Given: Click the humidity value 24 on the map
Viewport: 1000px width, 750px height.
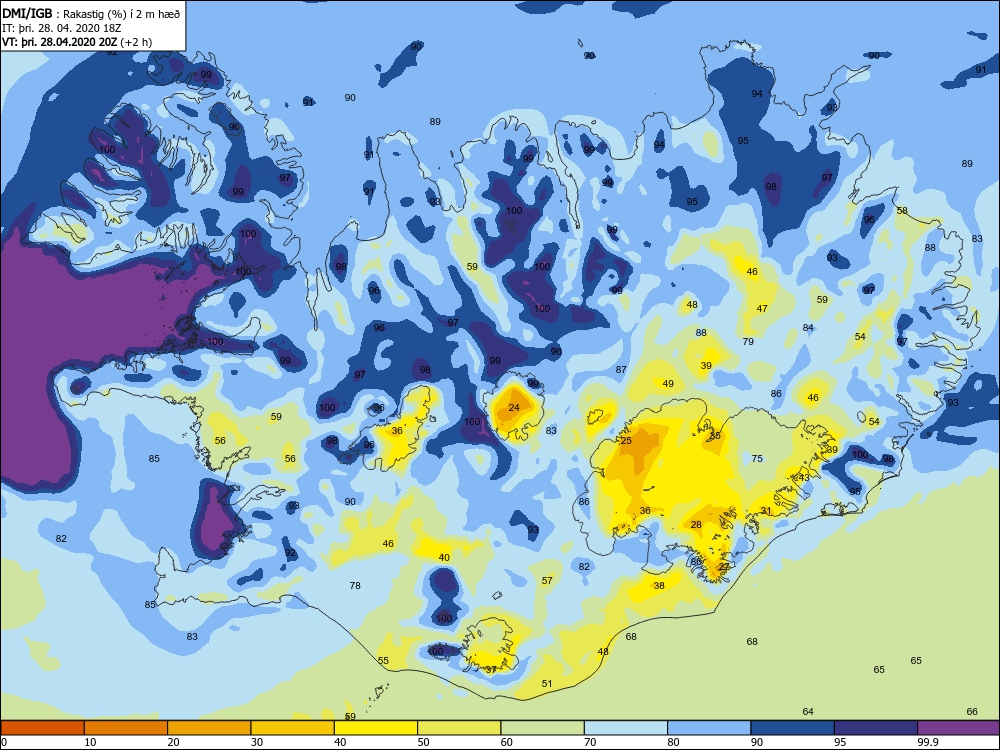Looking at the screenshot, I should pyautogui.click(x=514, y=408).
